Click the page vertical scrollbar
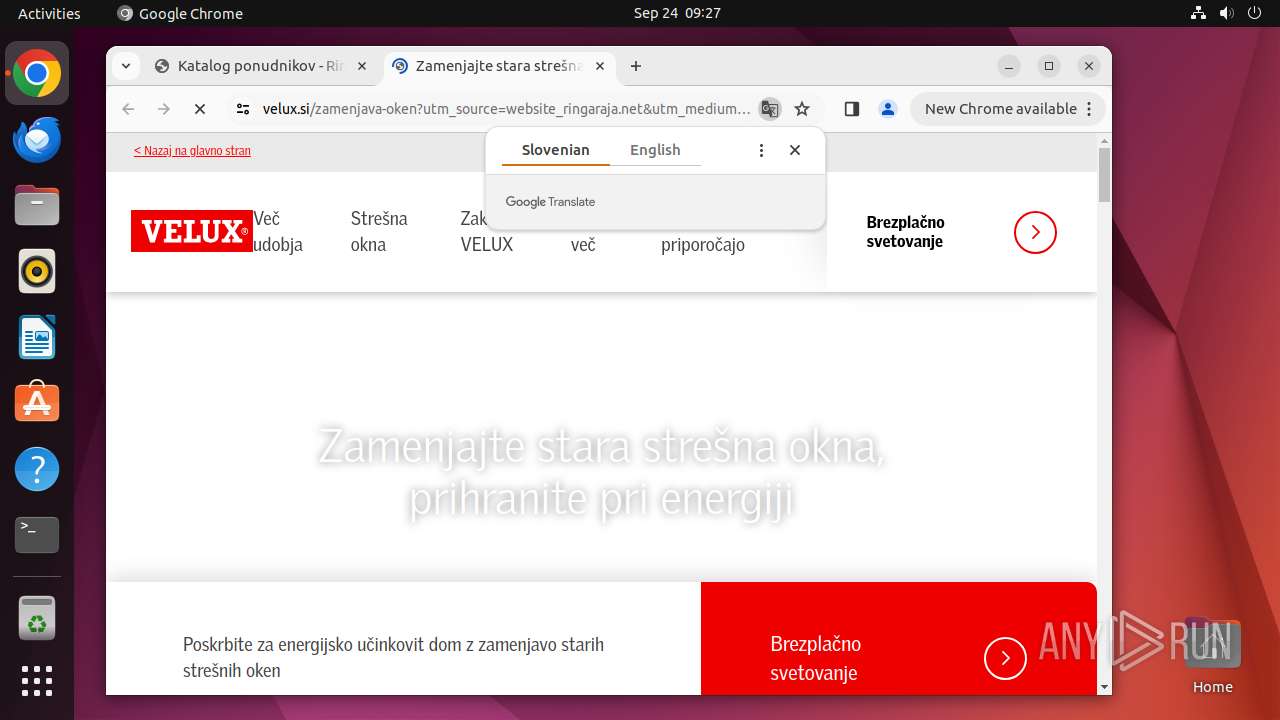The image size is (1280, 720). pyautogui.click(x=1104, y=175)
